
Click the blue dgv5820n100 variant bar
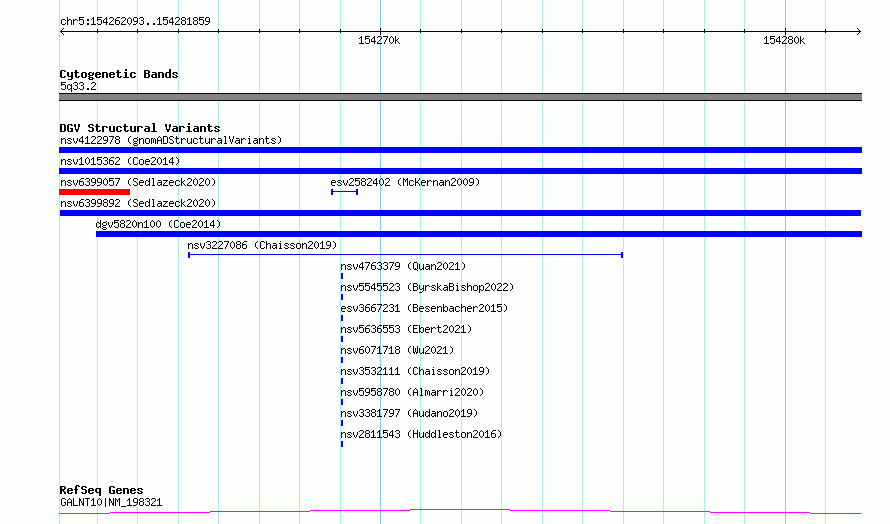pyautogui.click(x=478, y=234)
